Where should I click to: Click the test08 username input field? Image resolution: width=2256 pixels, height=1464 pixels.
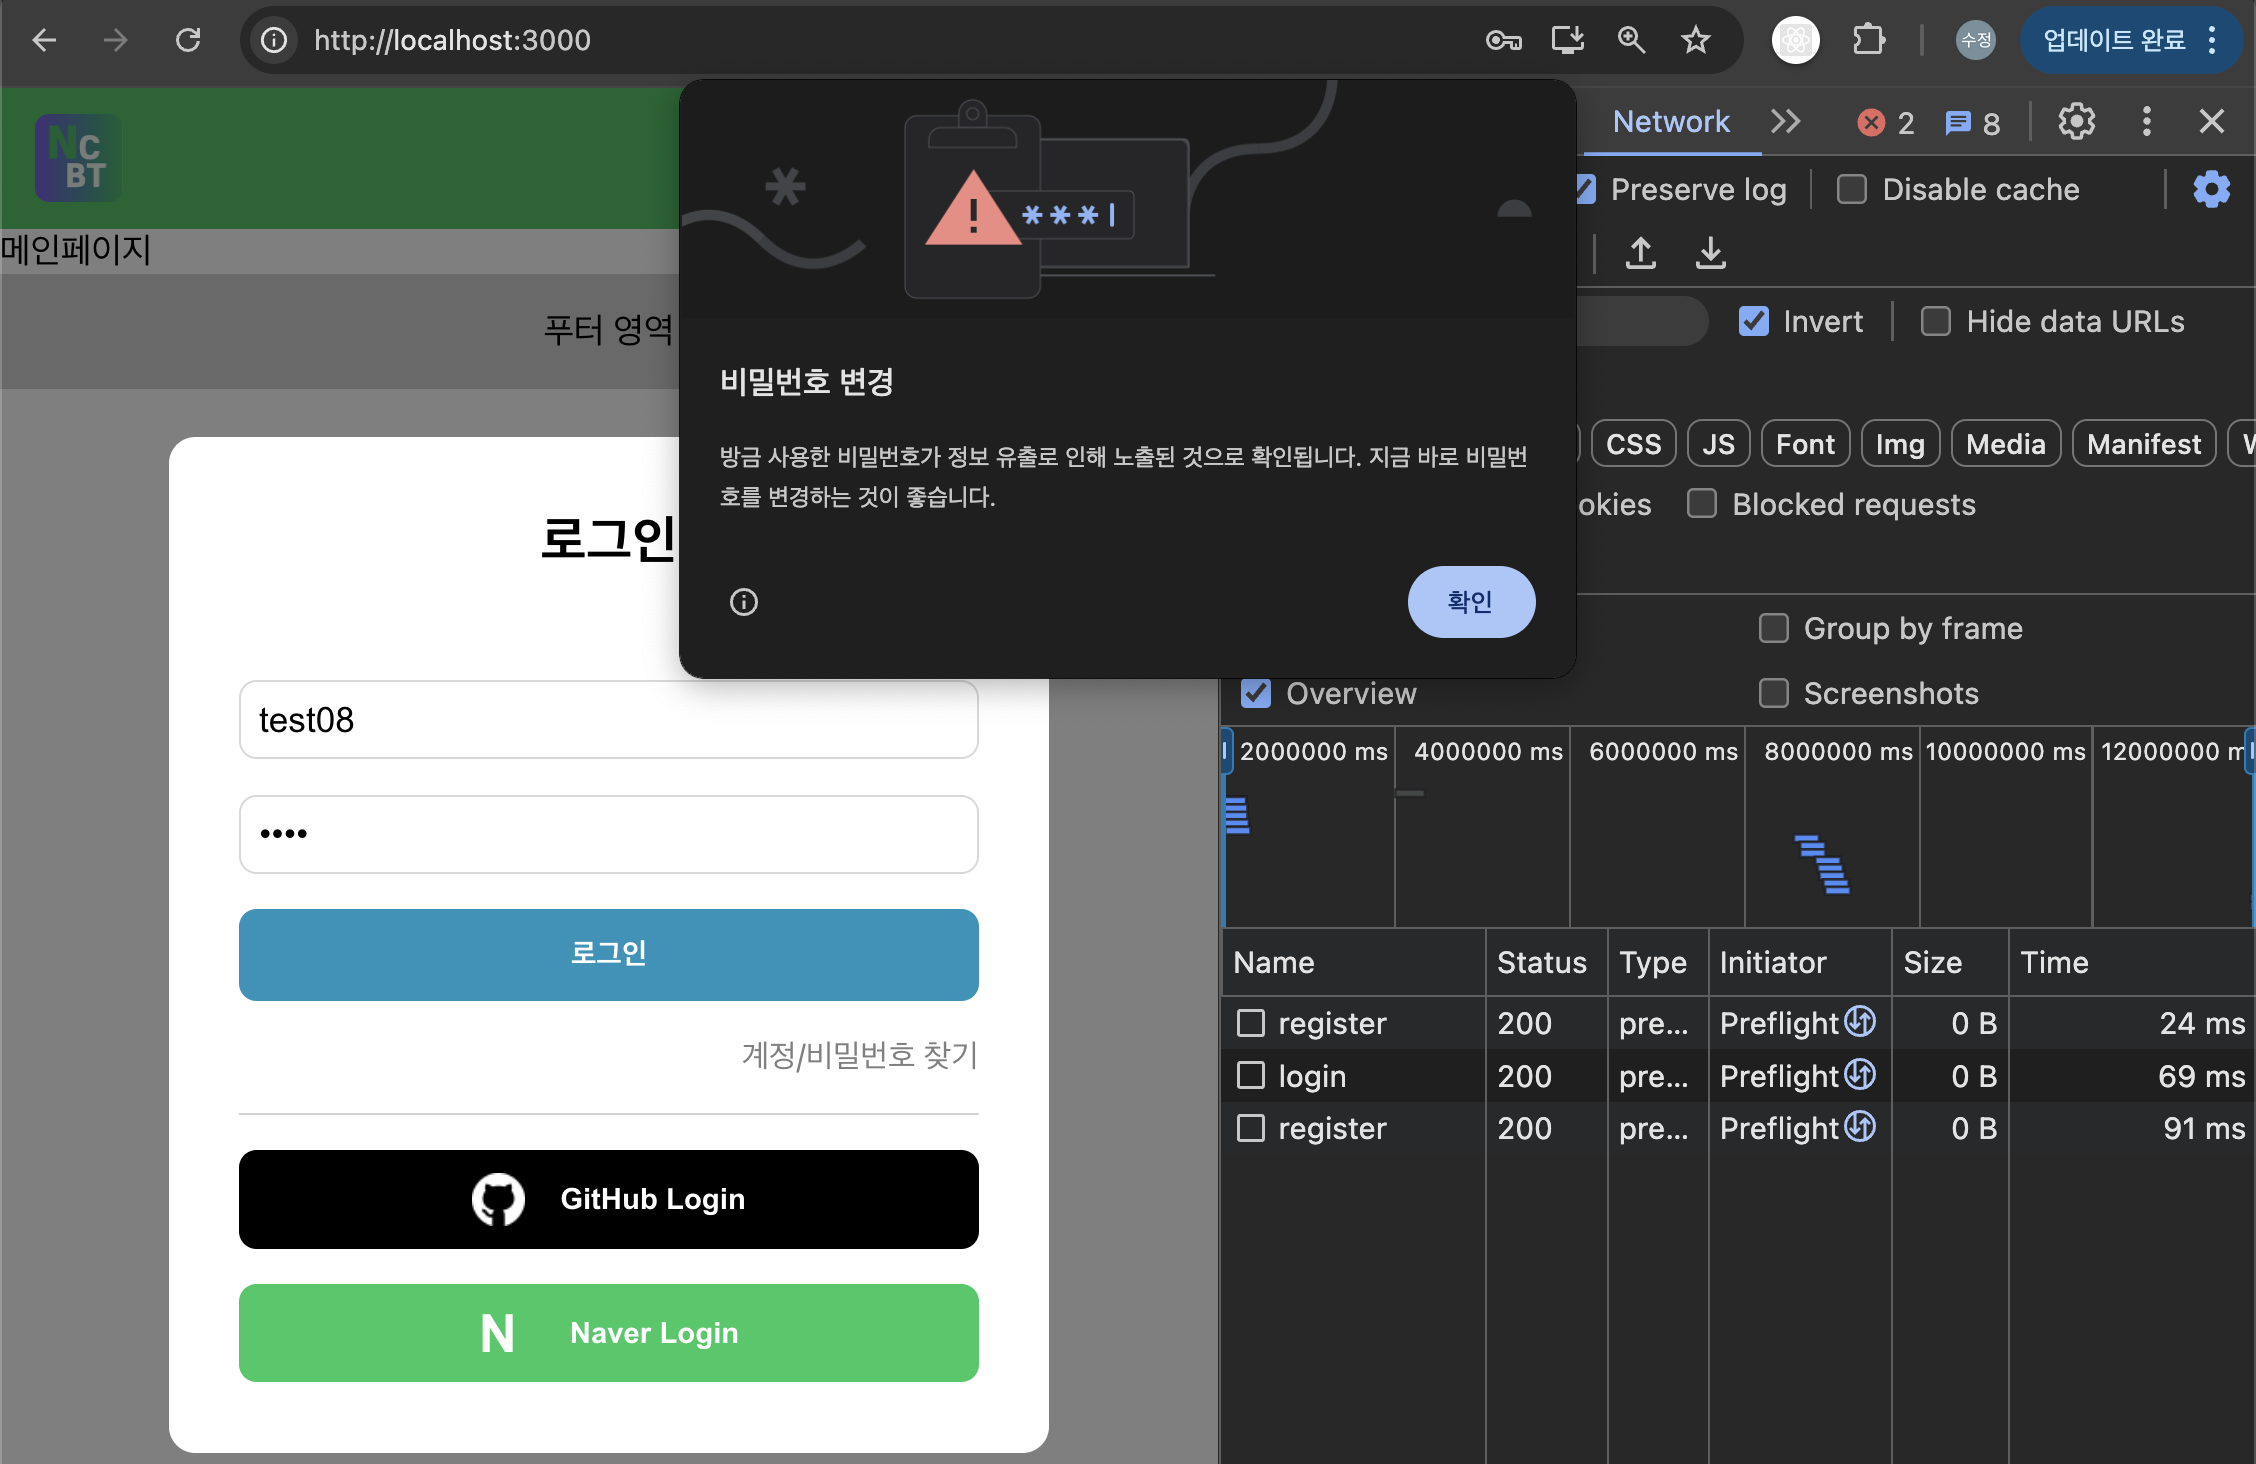coord(608,720)
